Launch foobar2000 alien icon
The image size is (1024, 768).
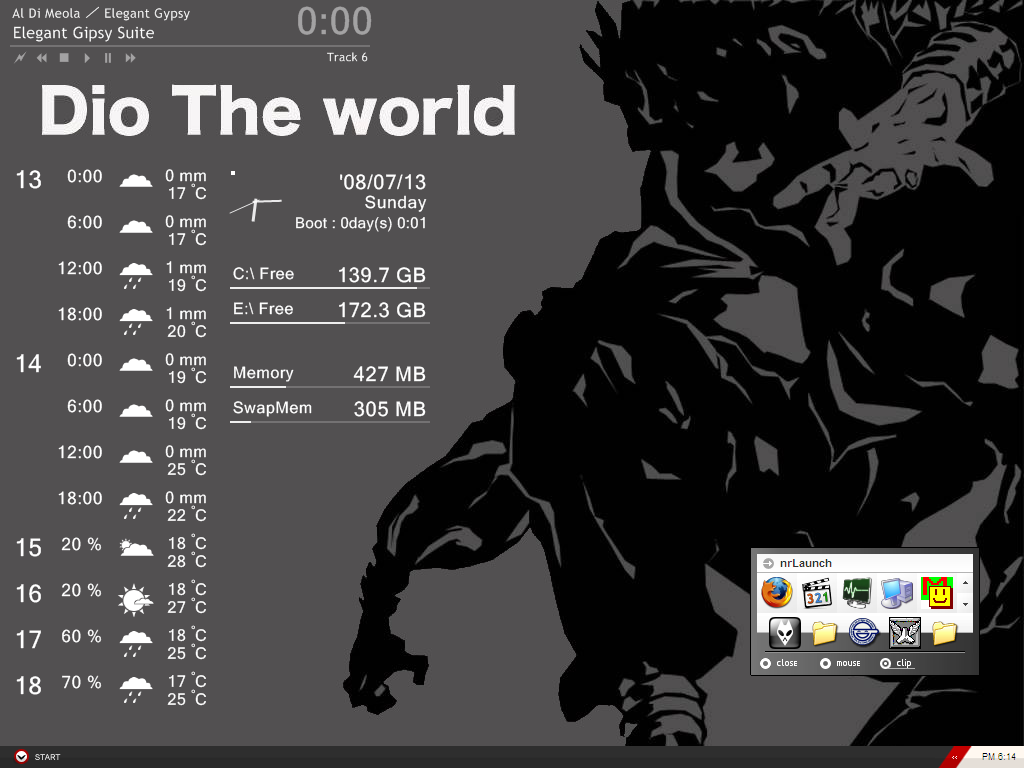[x=784, y=632]
